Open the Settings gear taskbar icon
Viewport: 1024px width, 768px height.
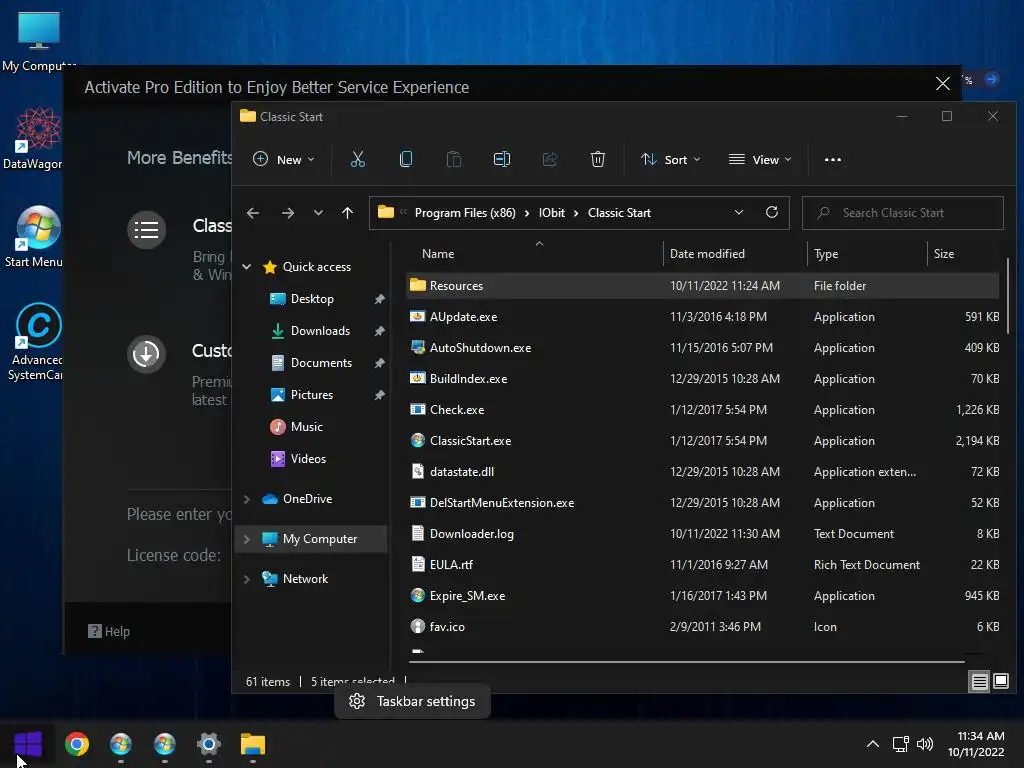tap(208, 744)
